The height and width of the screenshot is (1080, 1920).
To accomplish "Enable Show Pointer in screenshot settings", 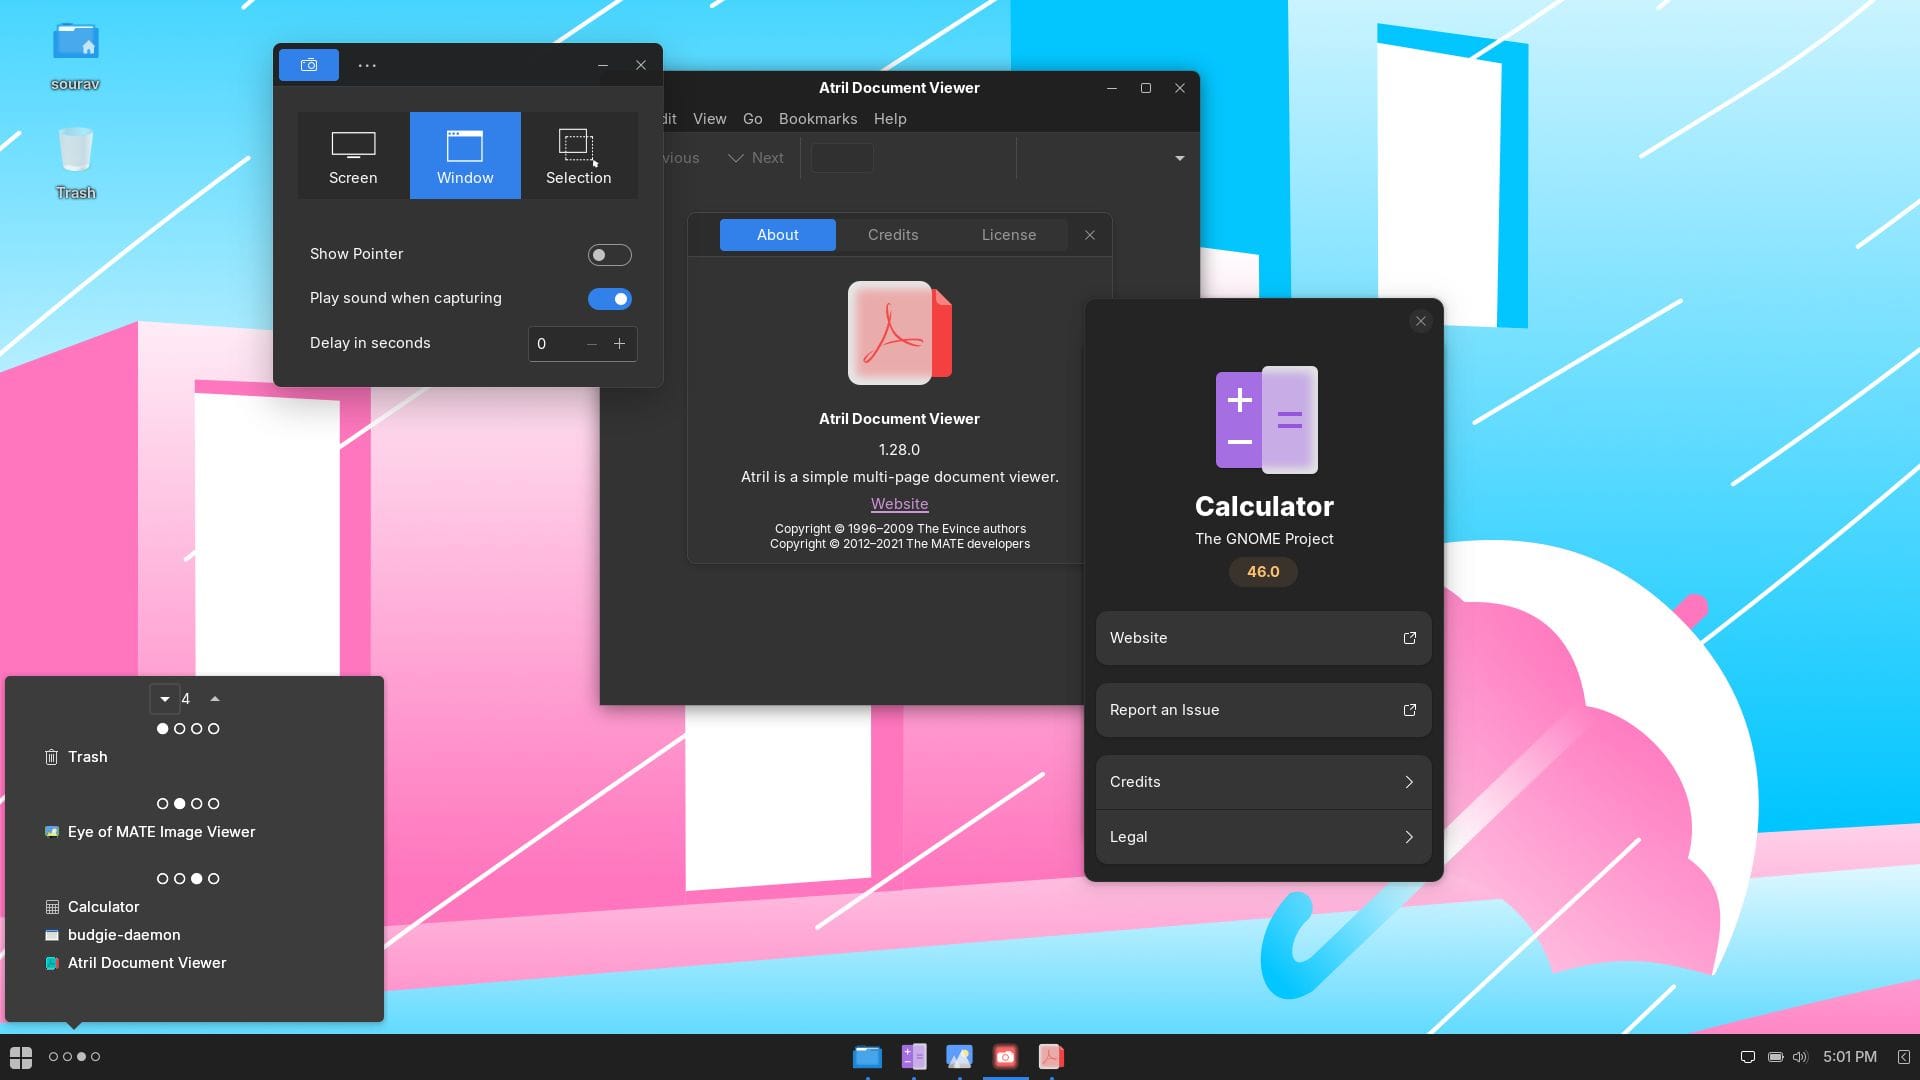I will point(609,255).
